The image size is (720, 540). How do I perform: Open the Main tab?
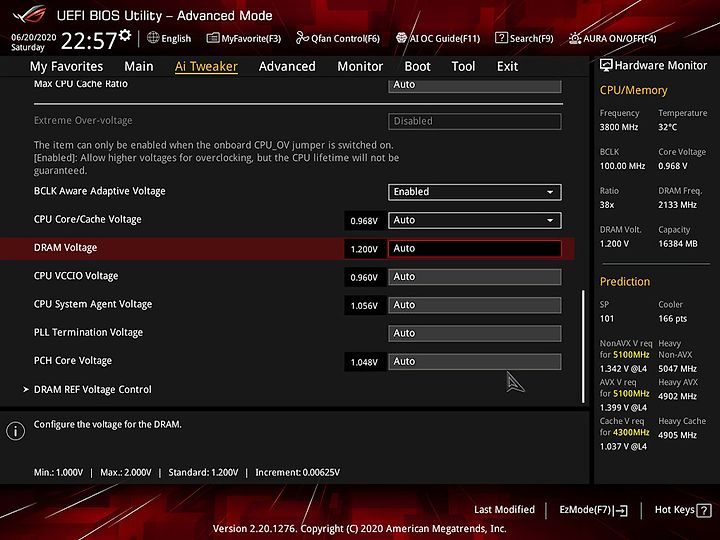click(x=139, y=67)
